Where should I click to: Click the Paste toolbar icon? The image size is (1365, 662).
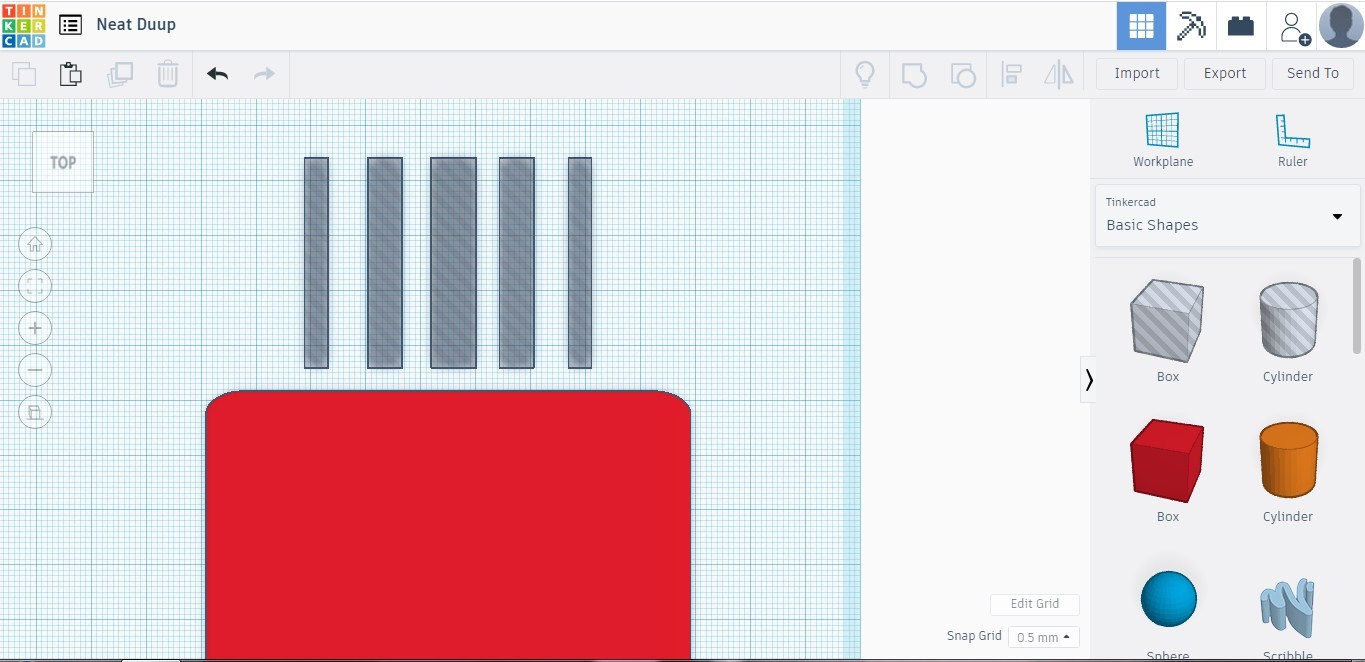(x=70, y=74)
